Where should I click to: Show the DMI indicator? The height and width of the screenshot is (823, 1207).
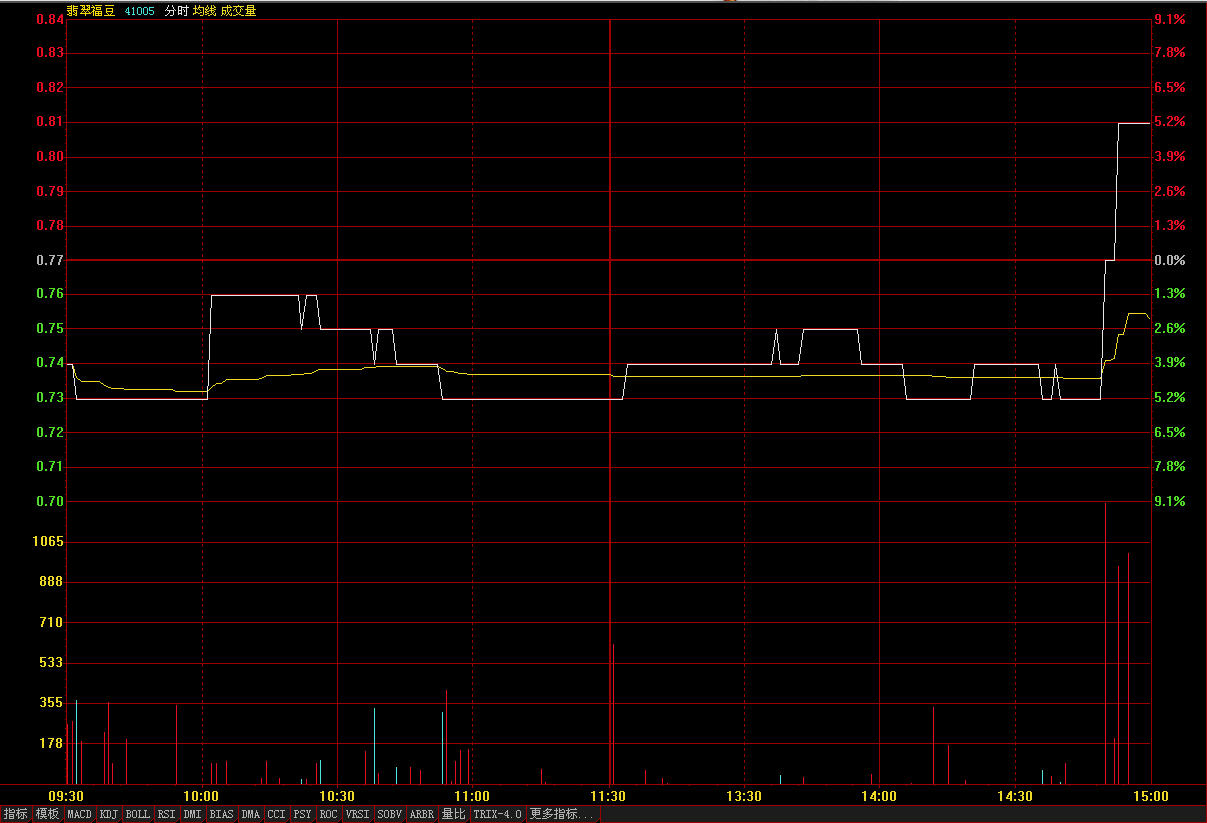(x=193, y=814)
